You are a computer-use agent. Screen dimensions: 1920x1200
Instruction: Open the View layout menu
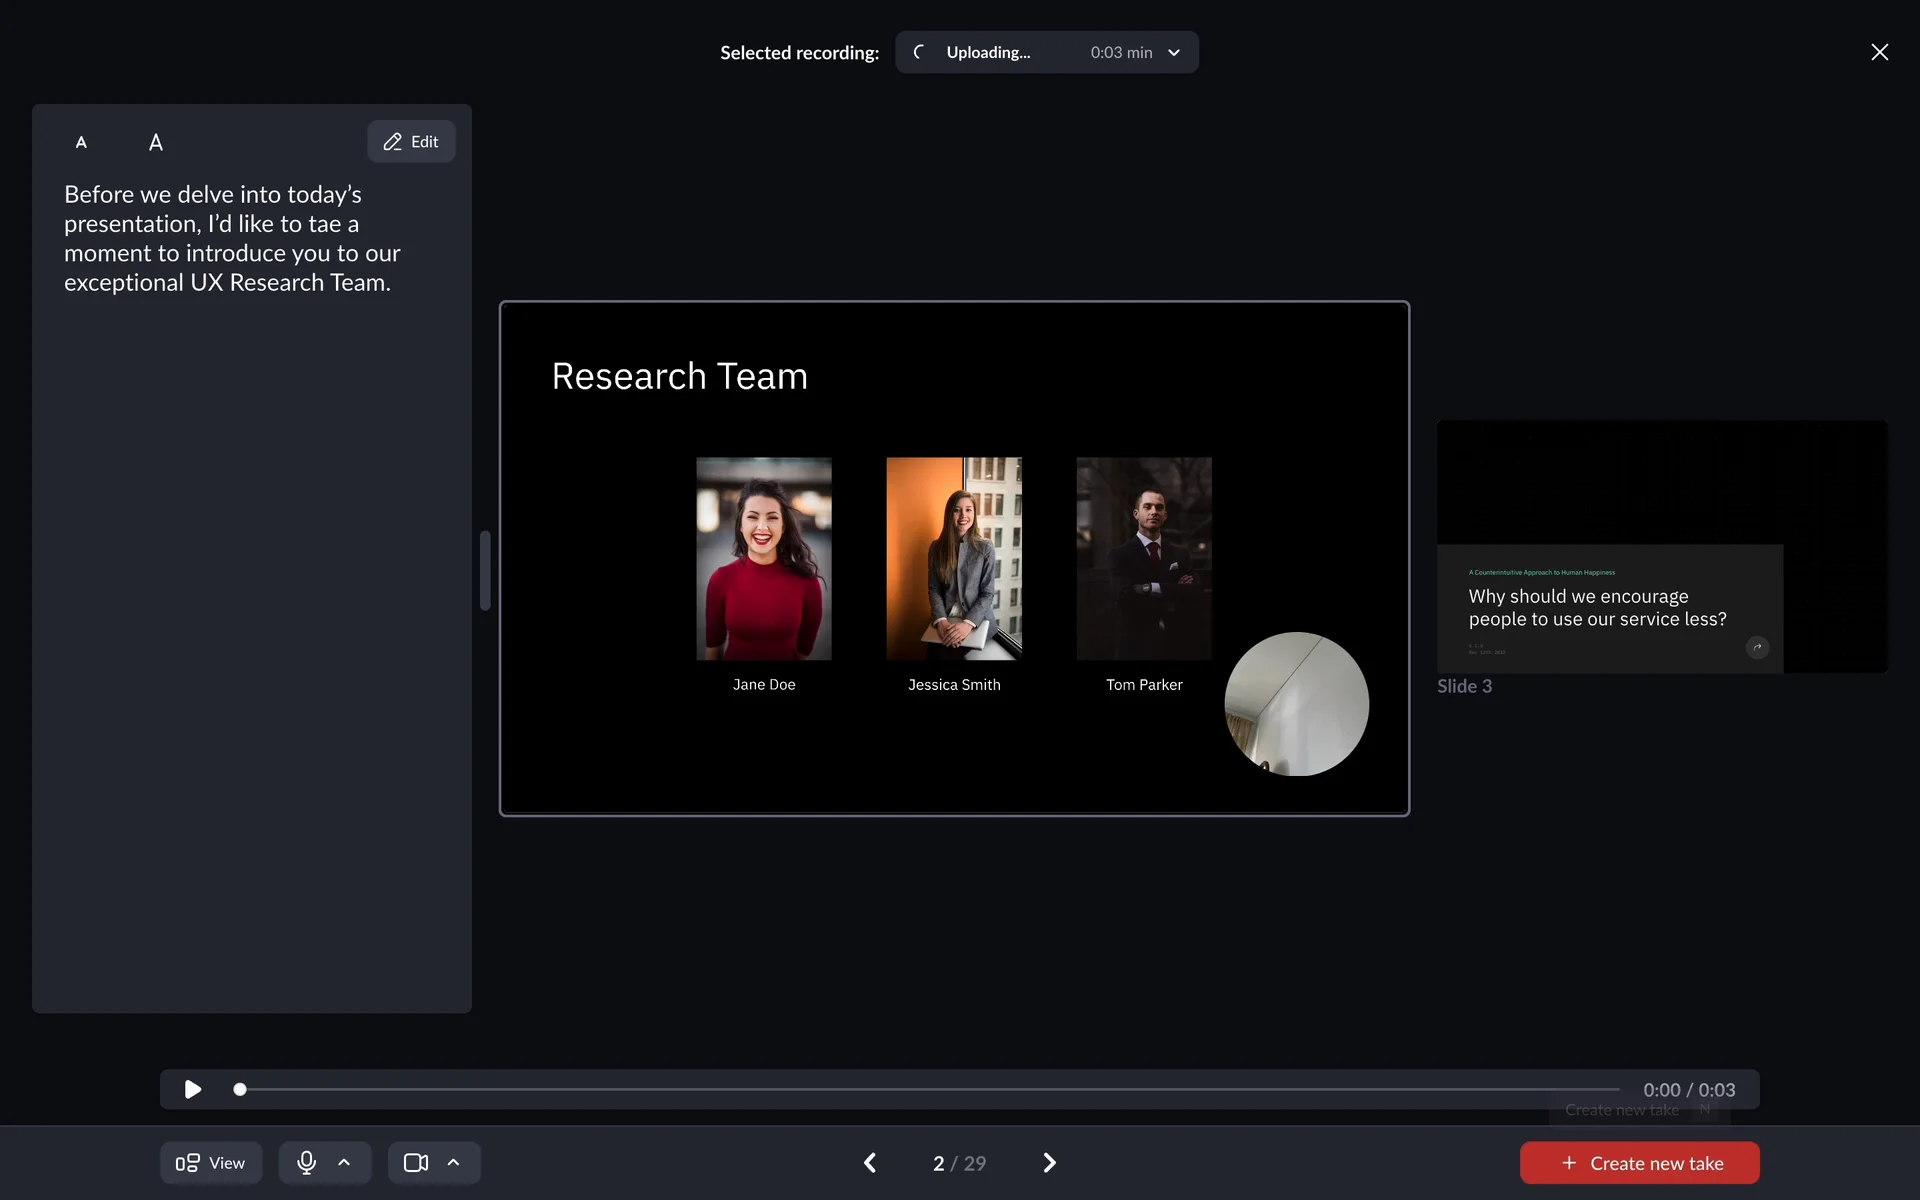pyautogui.click(x=211, y=1162)
